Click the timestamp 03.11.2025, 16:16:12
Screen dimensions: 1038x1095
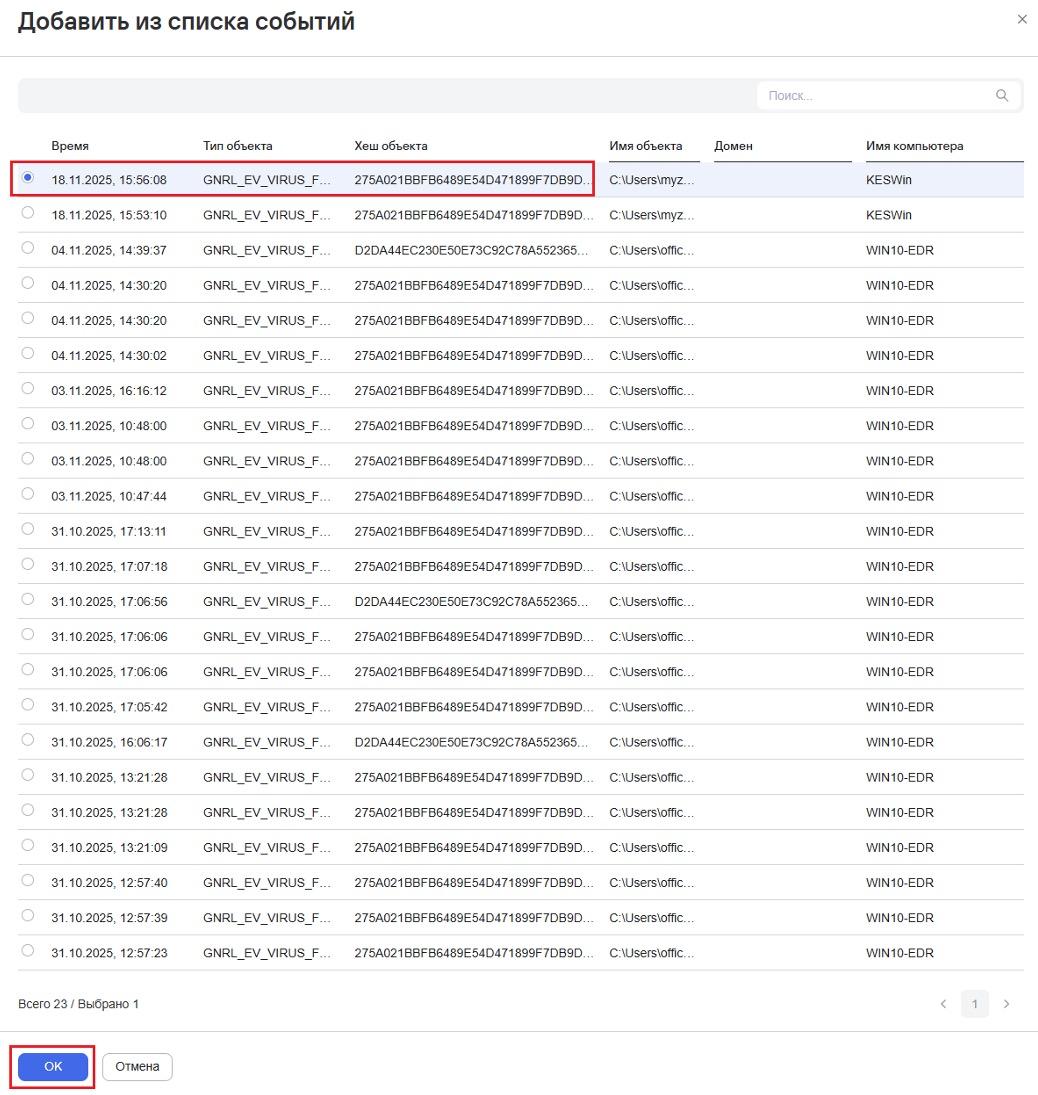click(109, 390)
